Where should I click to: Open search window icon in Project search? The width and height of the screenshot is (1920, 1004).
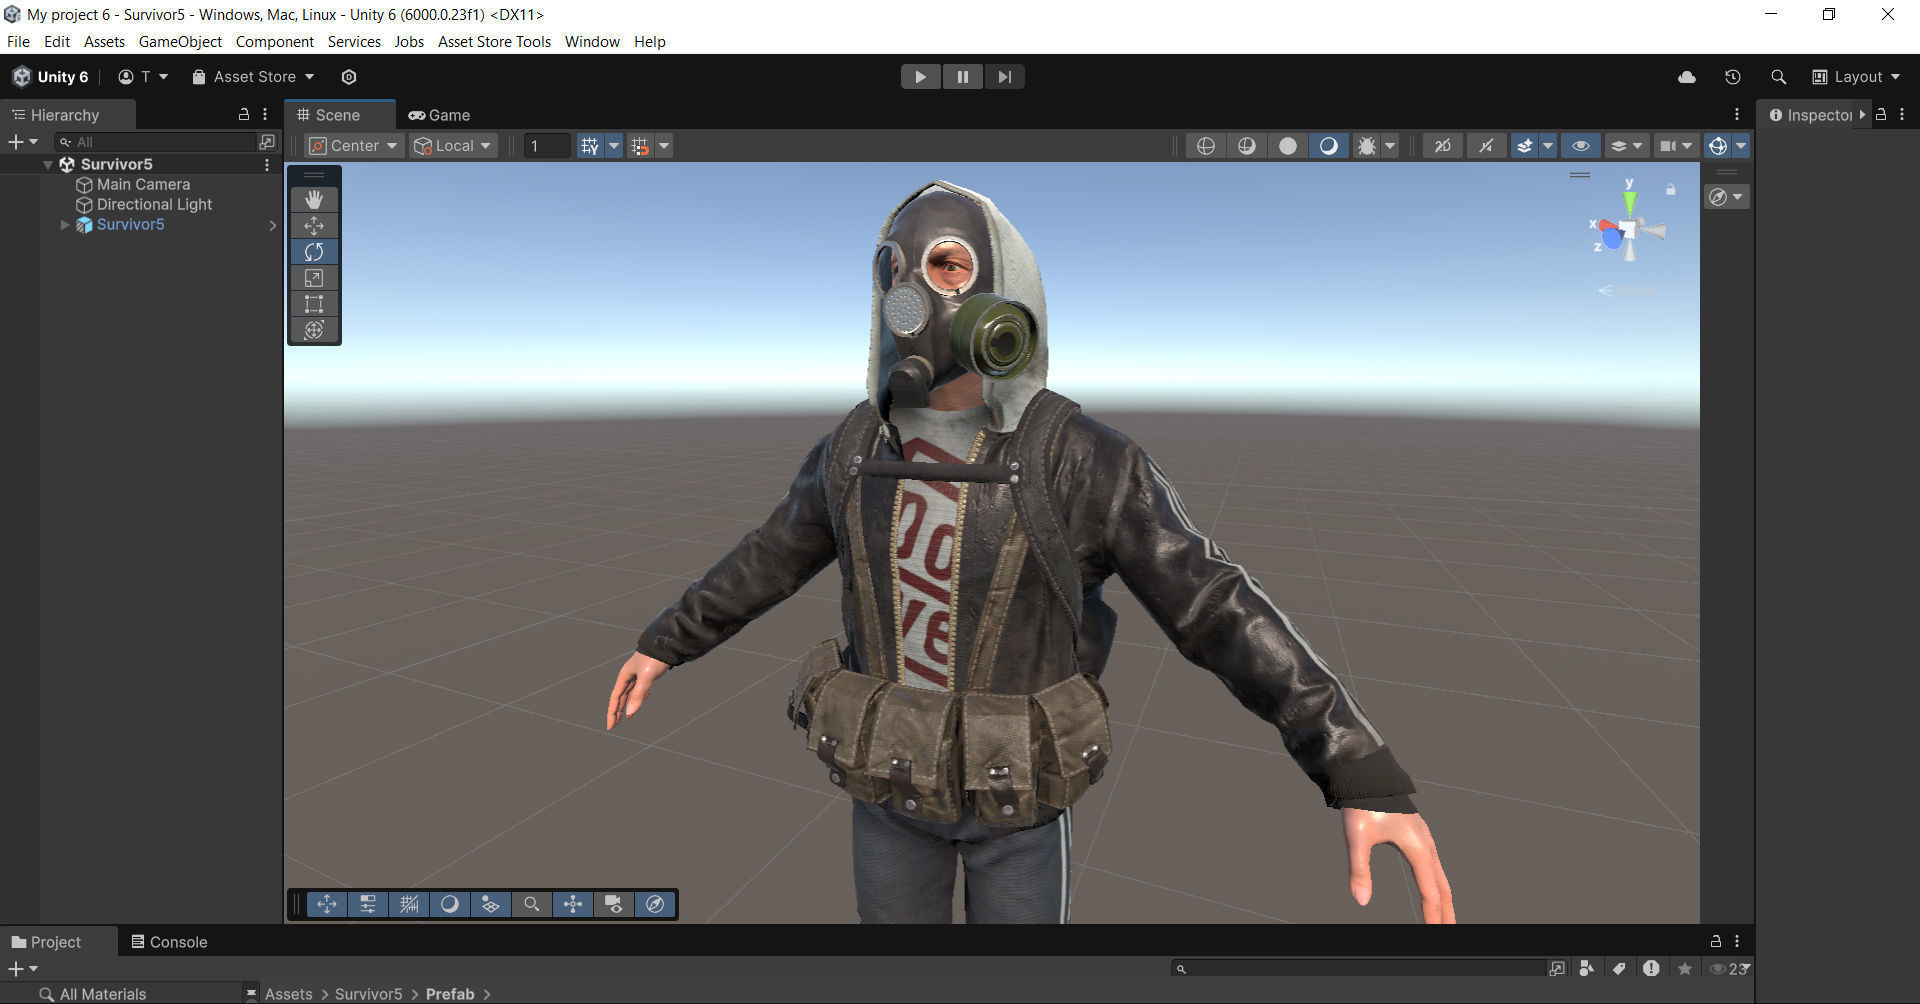1557,968
